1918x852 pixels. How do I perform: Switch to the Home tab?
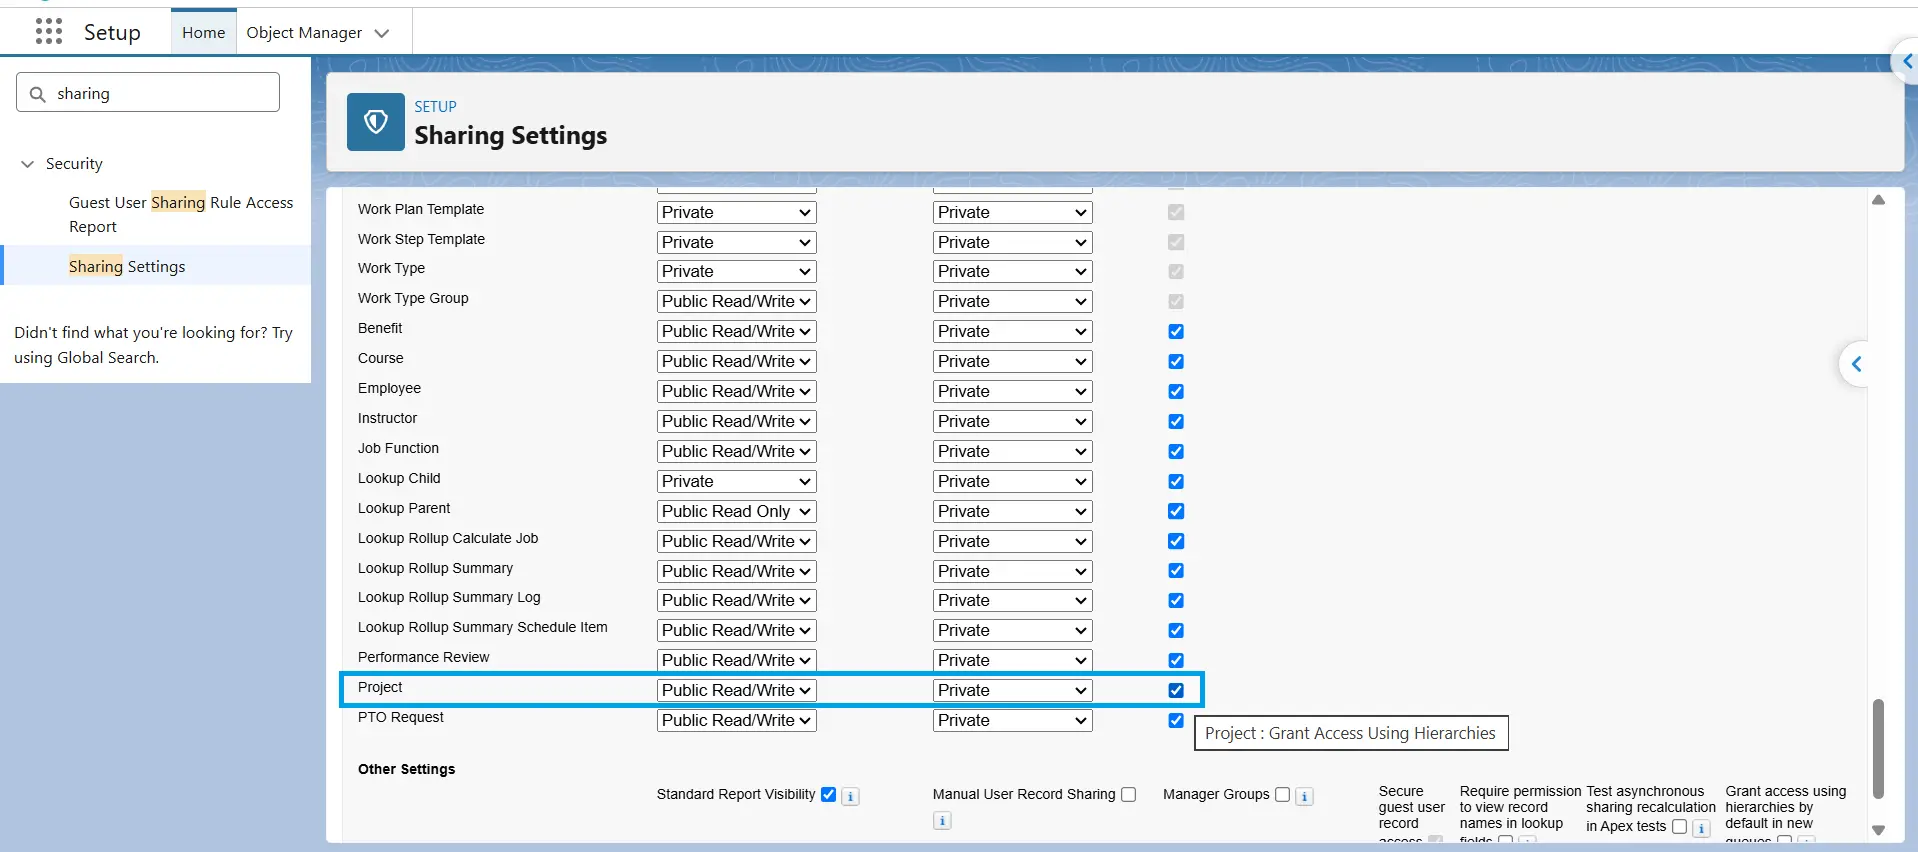pyautogui.click(x=204, y=32)
